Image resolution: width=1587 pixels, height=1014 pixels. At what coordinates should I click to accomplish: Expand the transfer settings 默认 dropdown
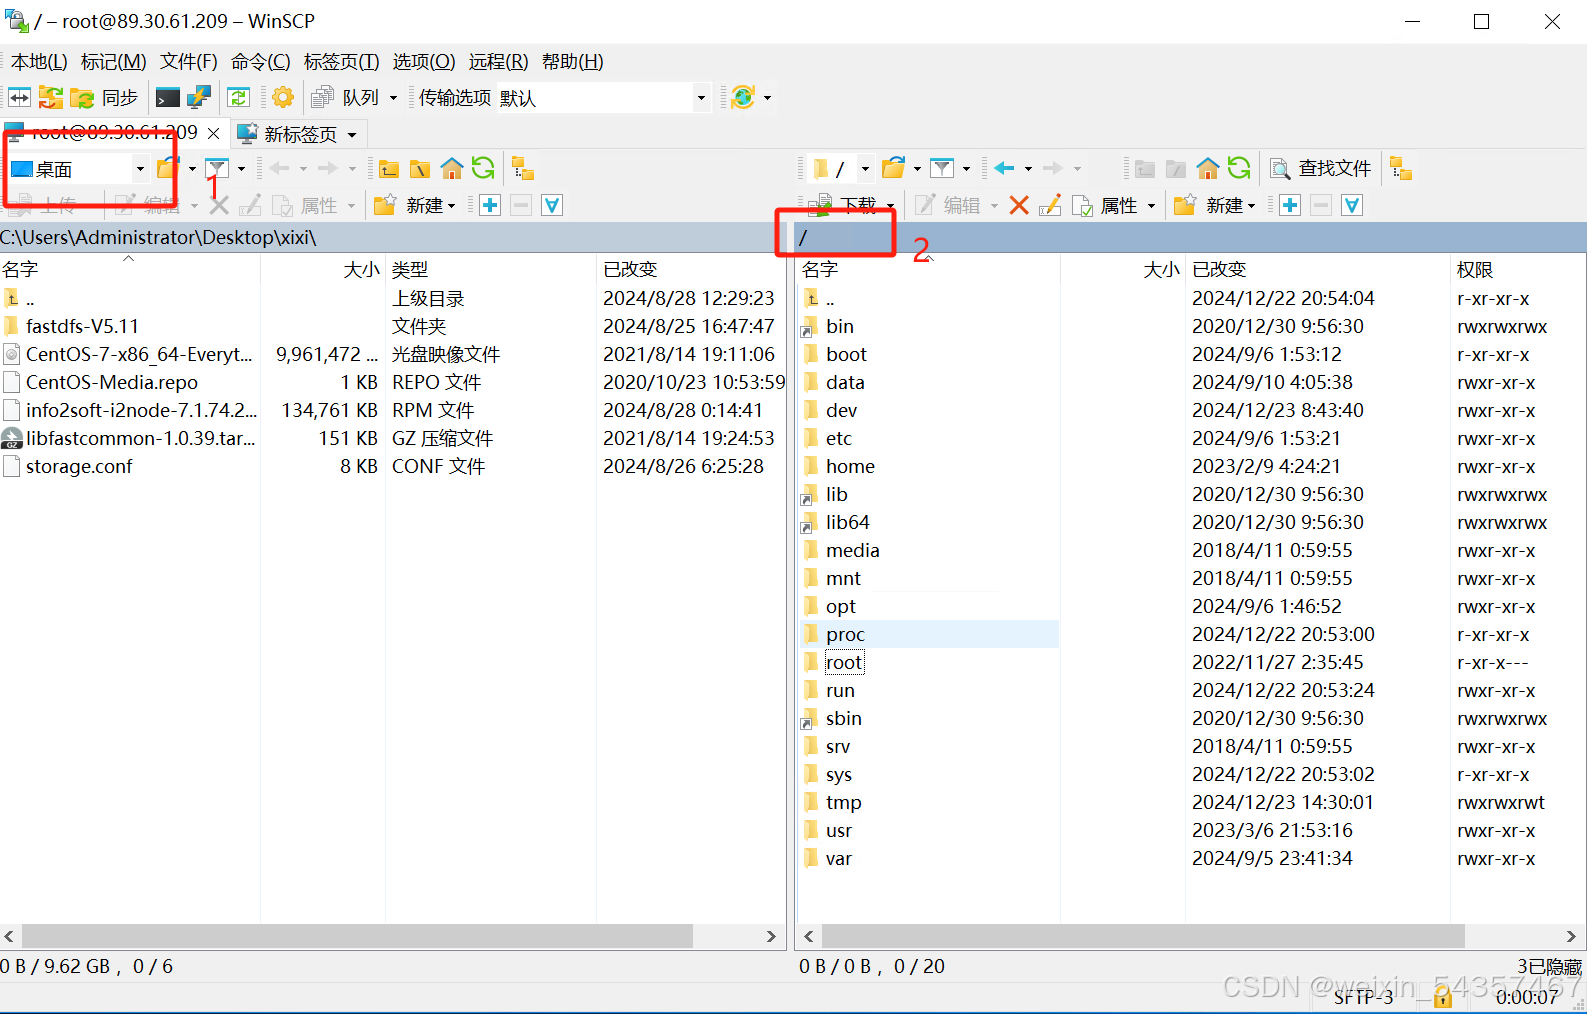700,98
